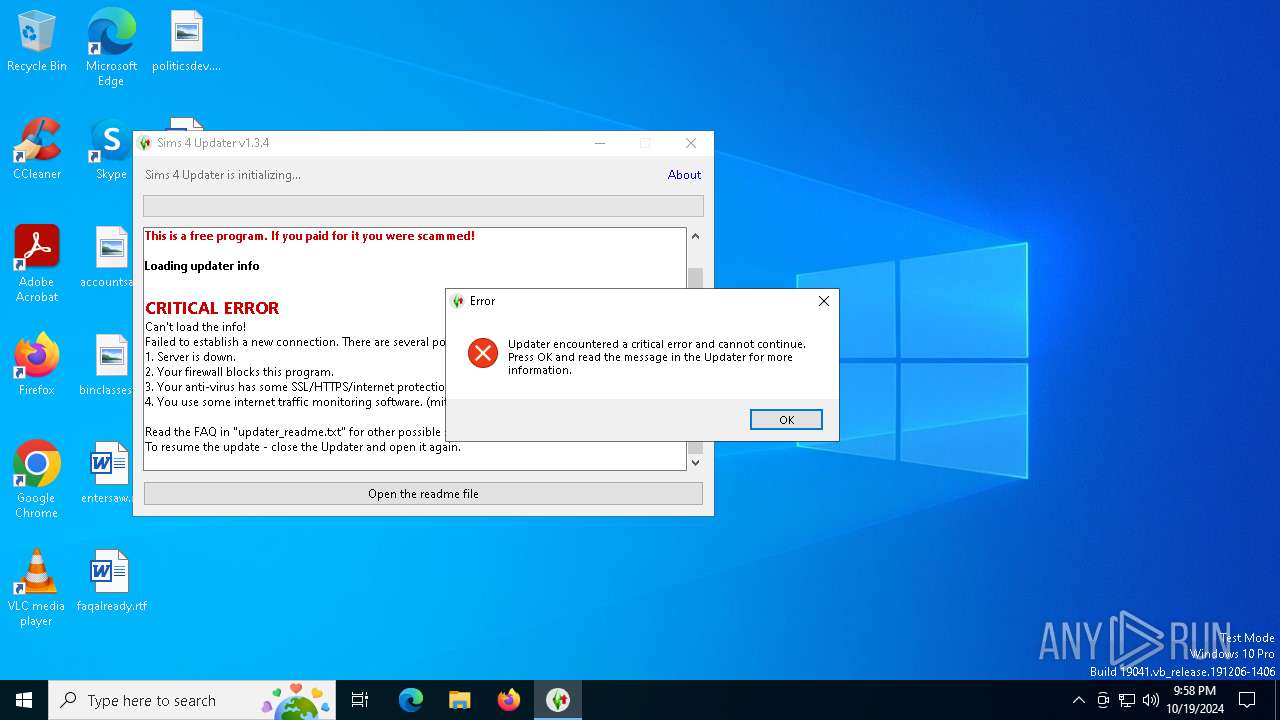This screenshot has height=720, width=1280.
Task: Click the Sims 4 Updater title bar icon
Action: click(x=145, y=143)
